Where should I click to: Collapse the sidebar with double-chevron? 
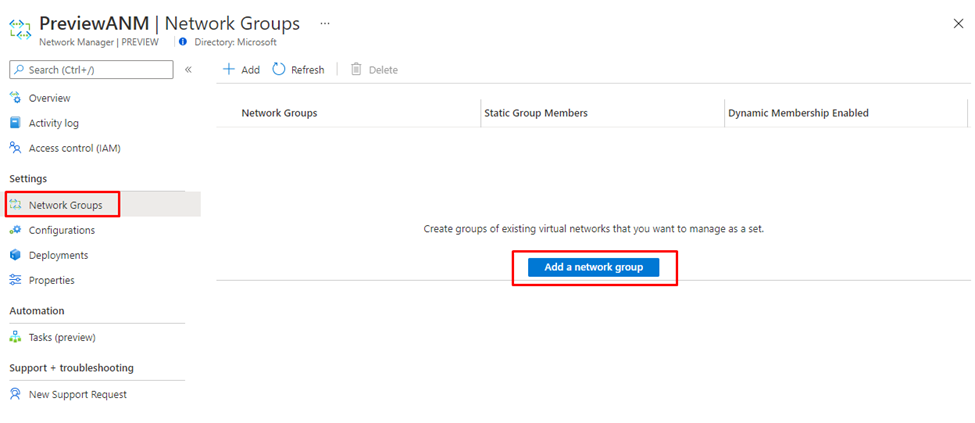(x=188, y=70)
